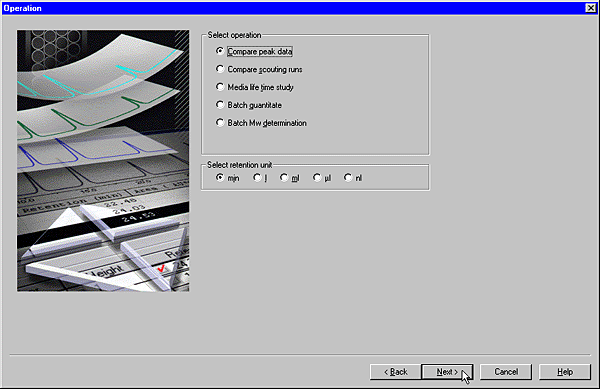Choose Compare scouting runs operation
The image size is (600, 389).
tap(259, 69)
